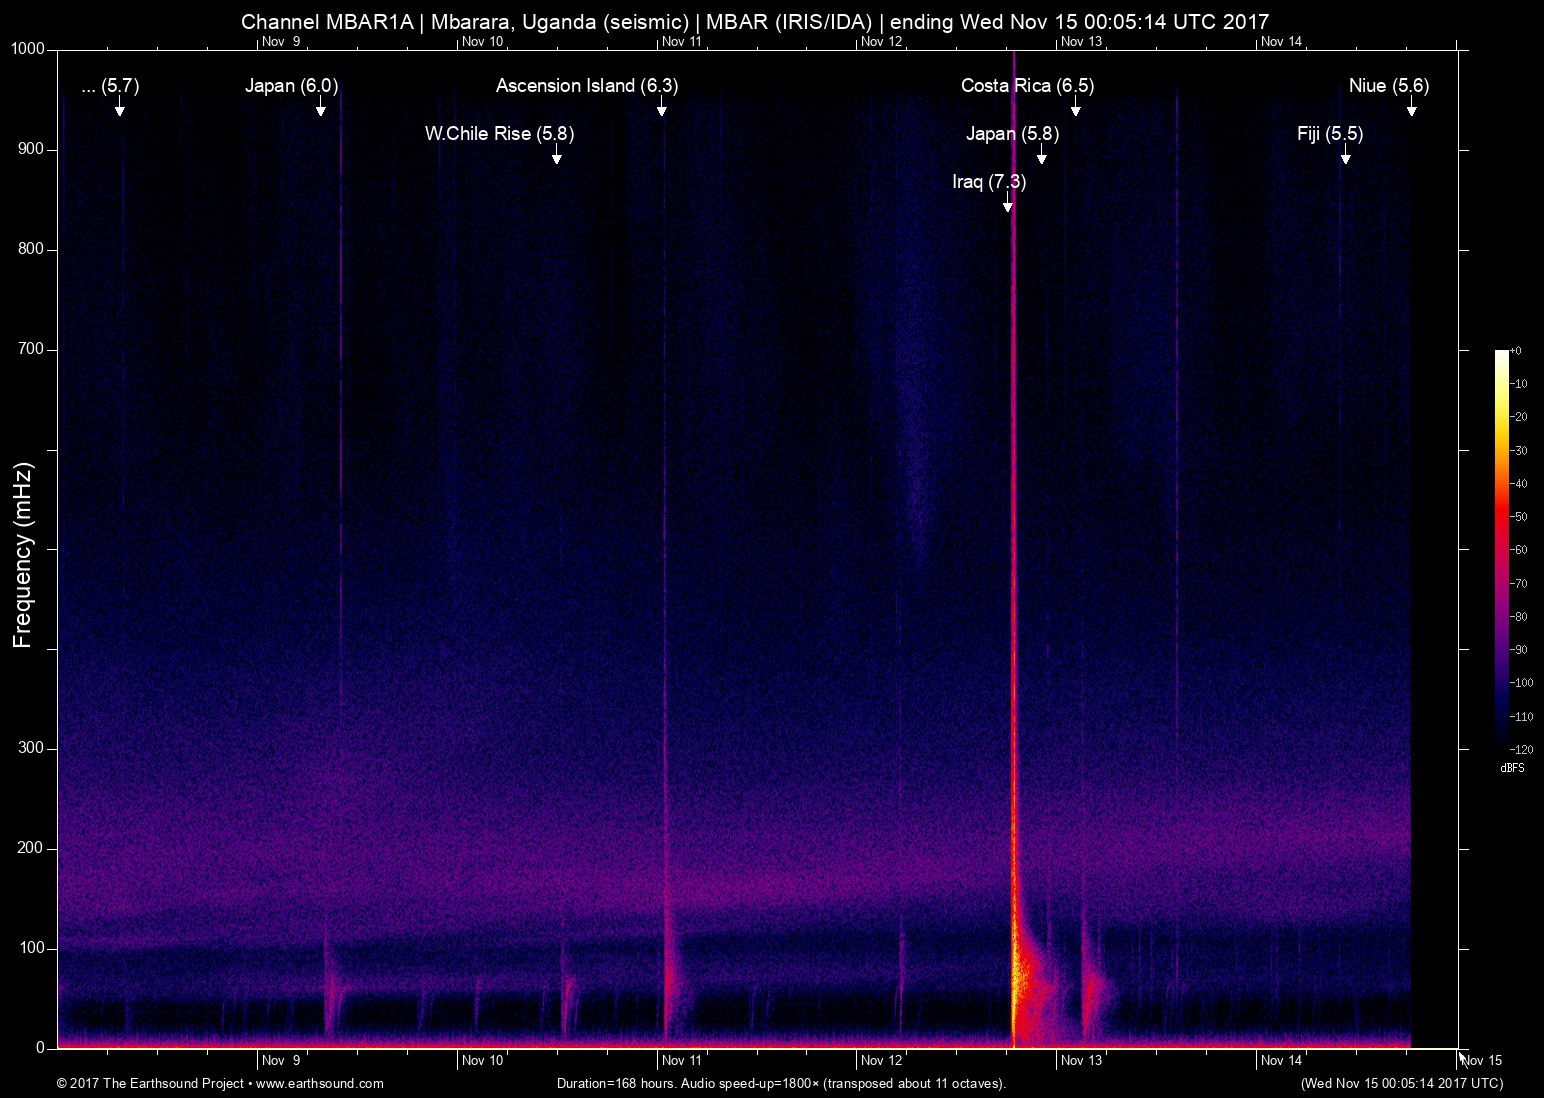Click the Niue (5.6) arrow marker

point(1412,108)
